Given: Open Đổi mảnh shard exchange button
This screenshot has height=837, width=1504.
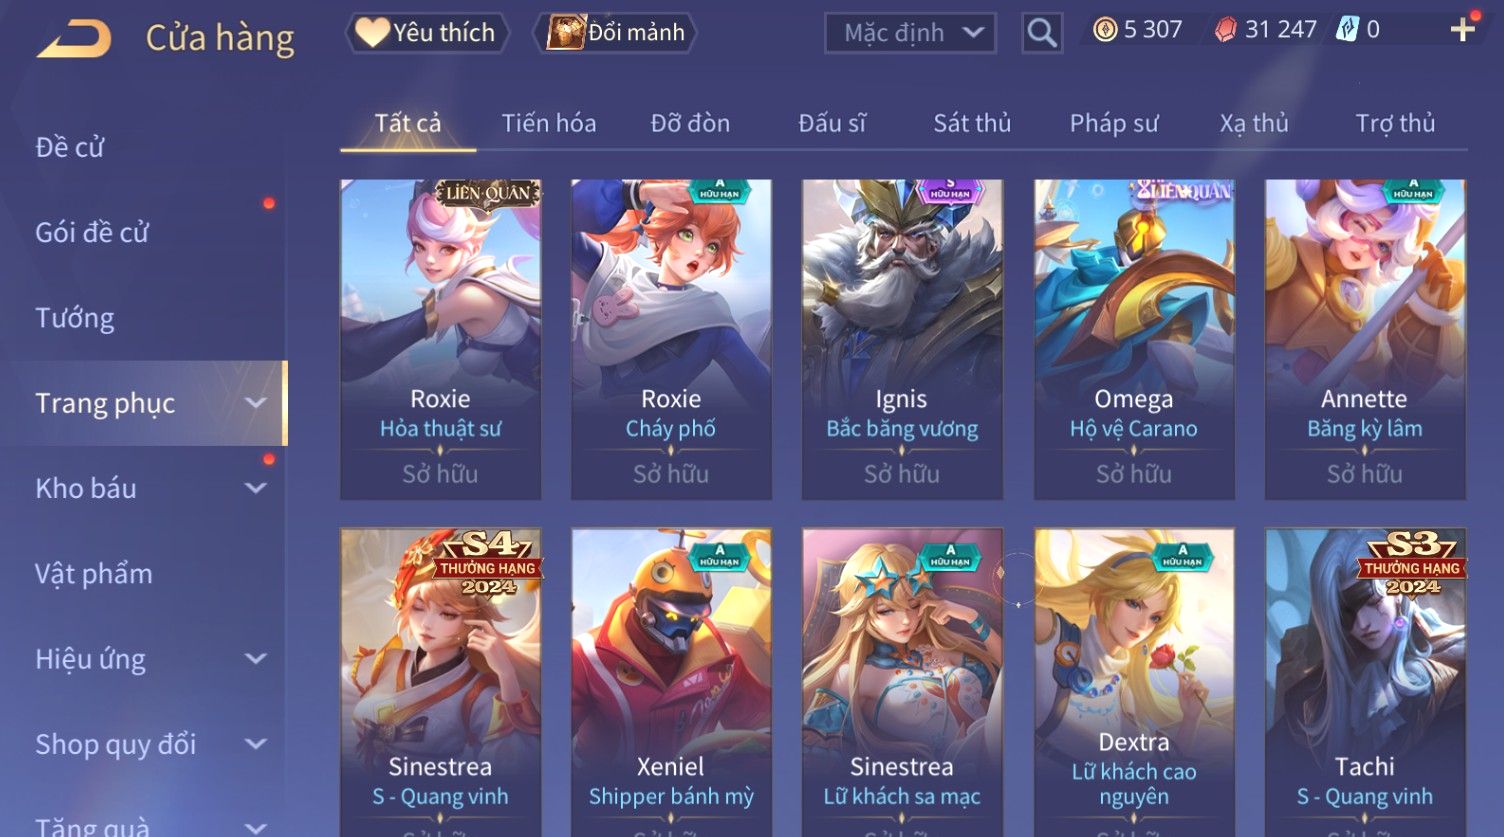Looking at the screenshot, I should click(618, 33).
